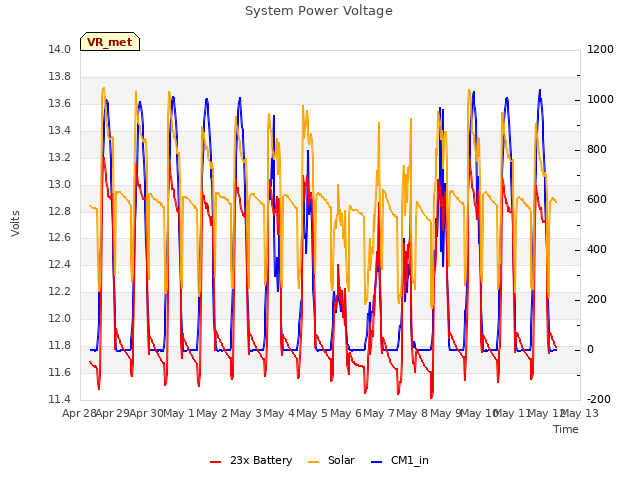640x480 pixels.
Task: Click the red 23x Battery legend swatch
Action: pos(216,462)
